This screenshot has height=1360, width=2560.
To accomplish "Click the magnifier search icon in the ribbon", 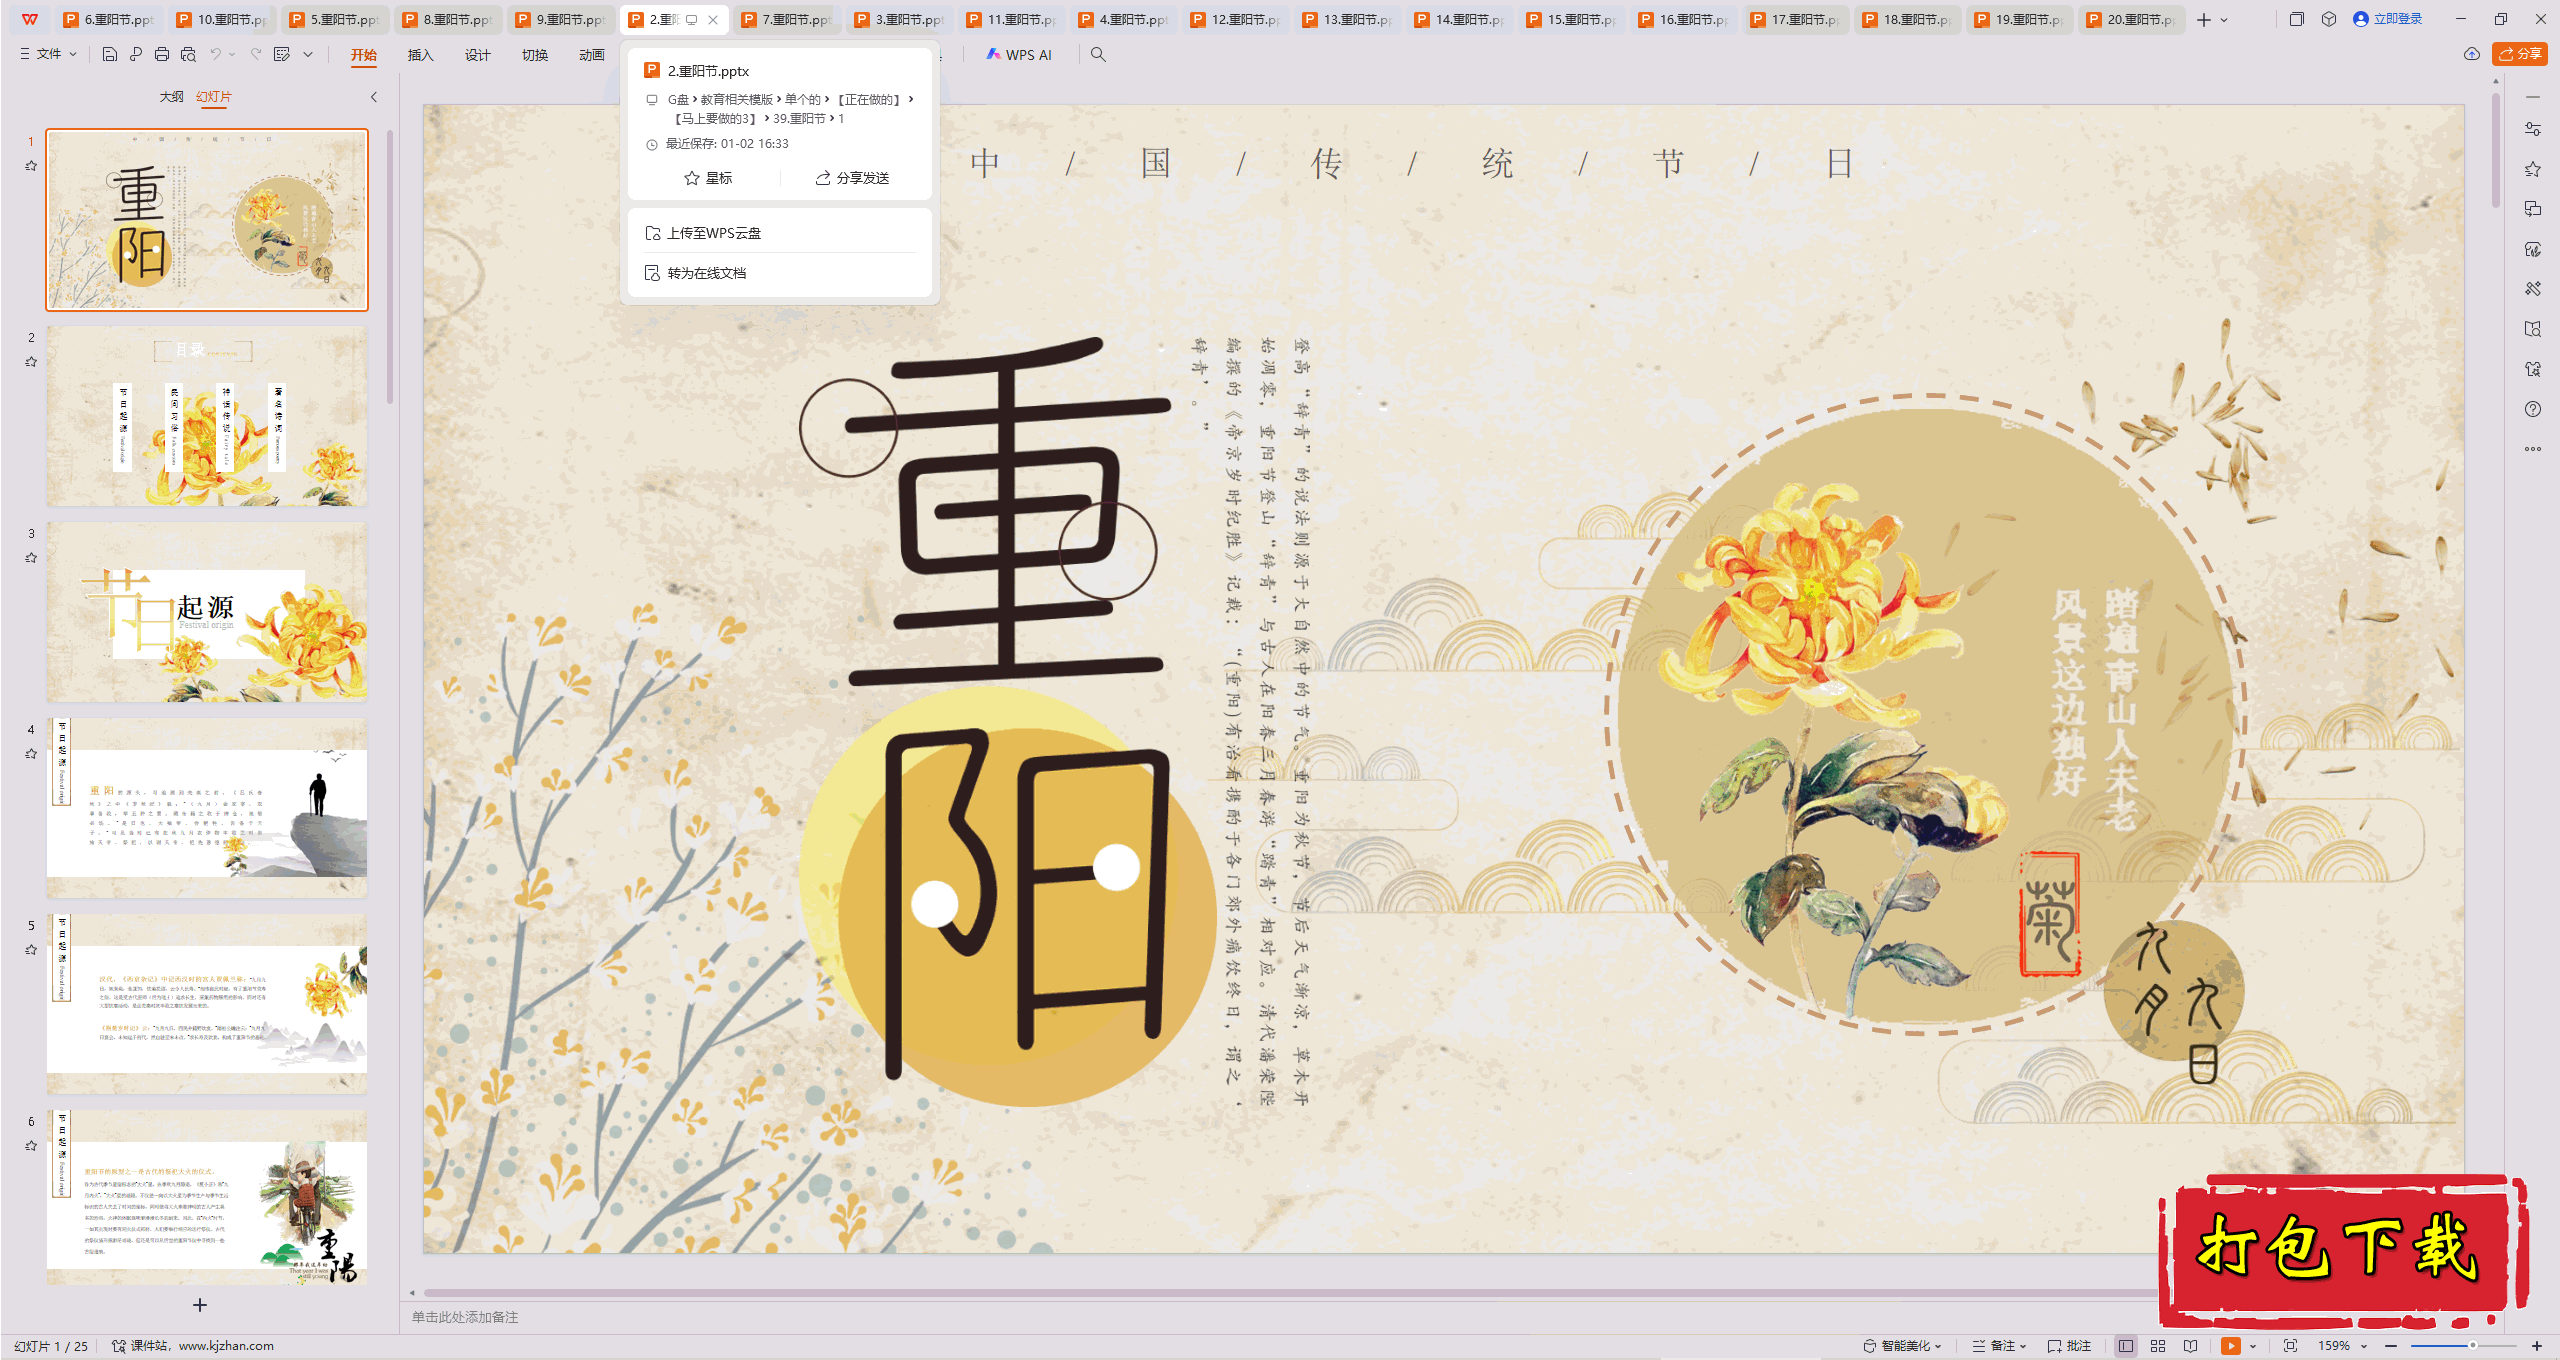I will click(x=1098, y=54).
